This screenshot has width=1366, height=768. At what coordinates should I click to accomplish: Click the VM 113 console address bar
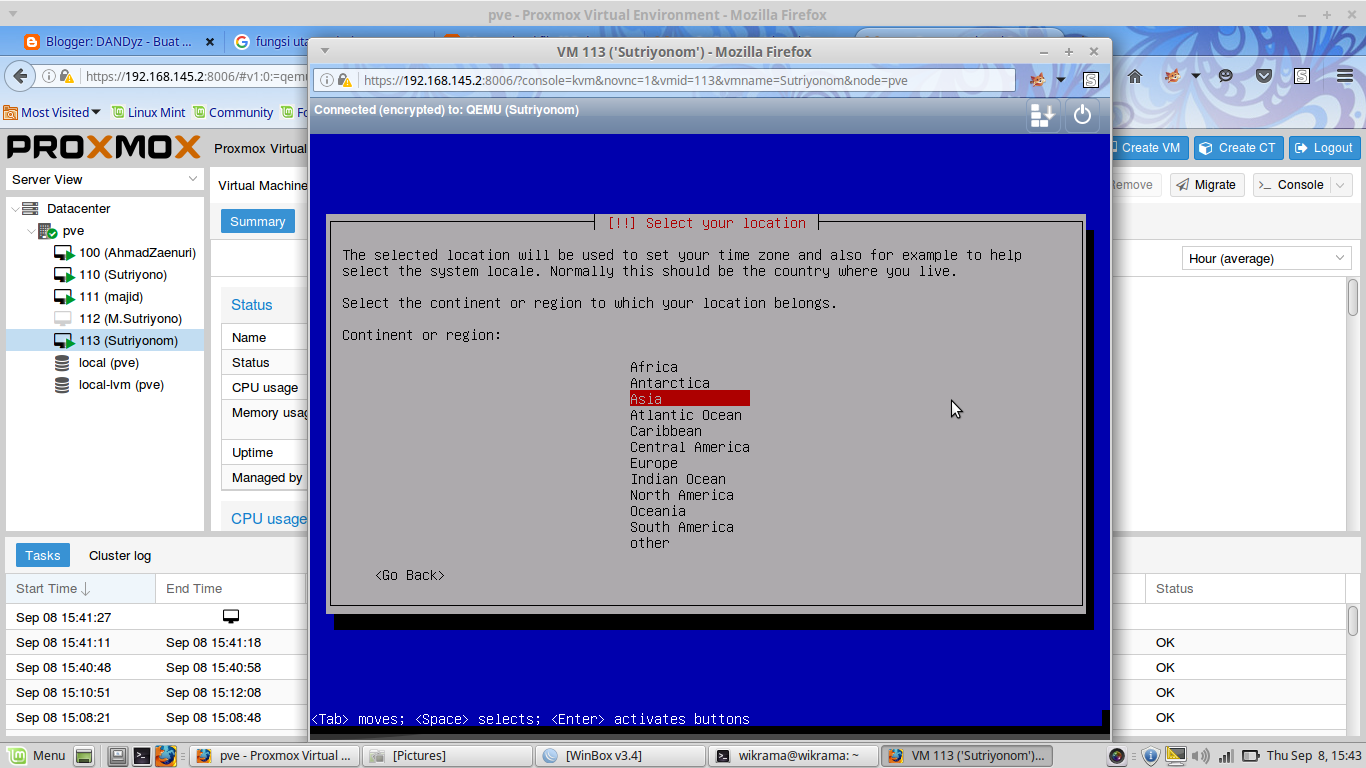pyautogui.click(x=664, y=80)
